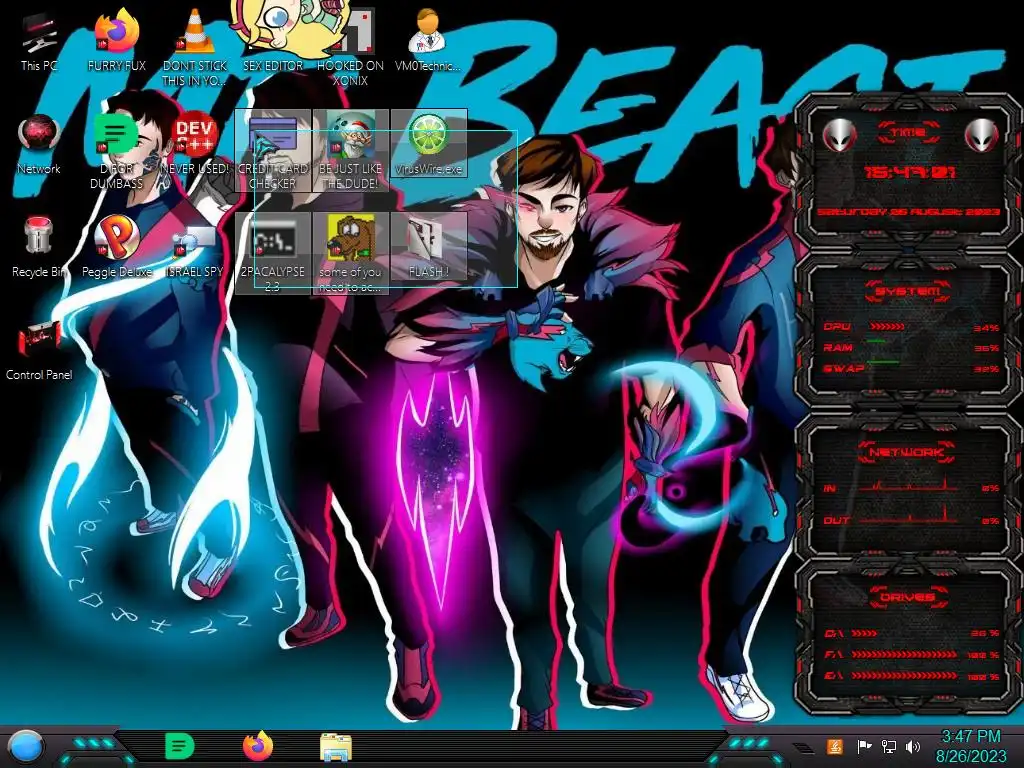
Task: Click the IN traffic graph in Network widget
Action: point(908,485)
